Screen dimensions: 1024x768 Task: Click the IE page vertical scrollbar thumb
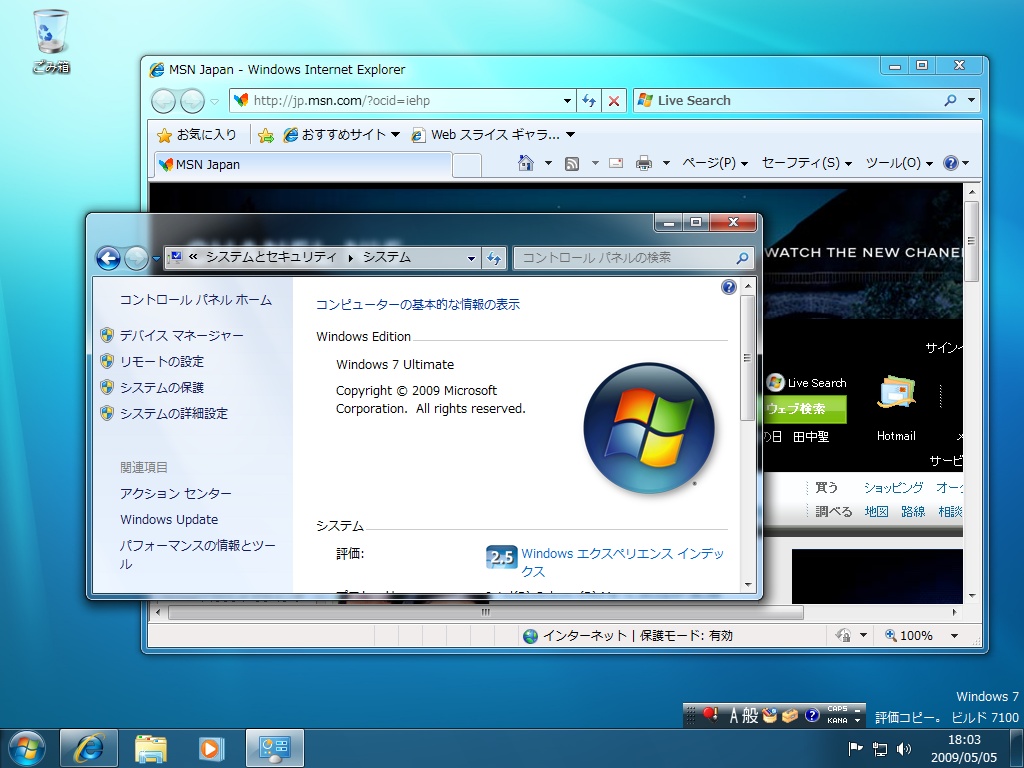point(971,241)
